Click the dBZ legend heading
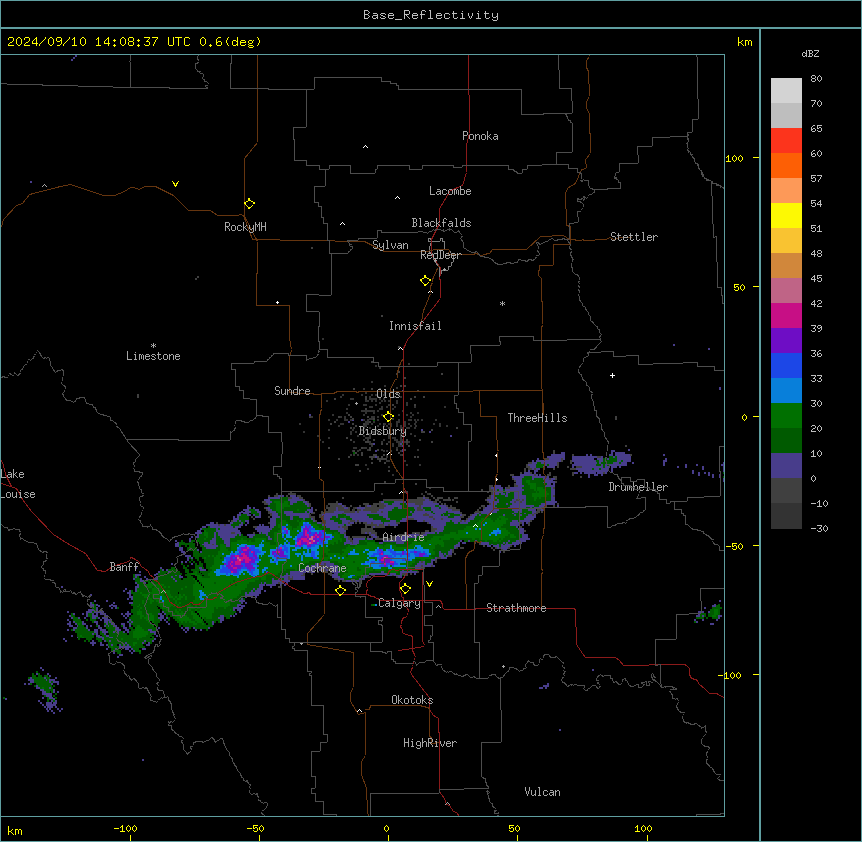Viewport: 862px width, 842px height. [810, 53]
